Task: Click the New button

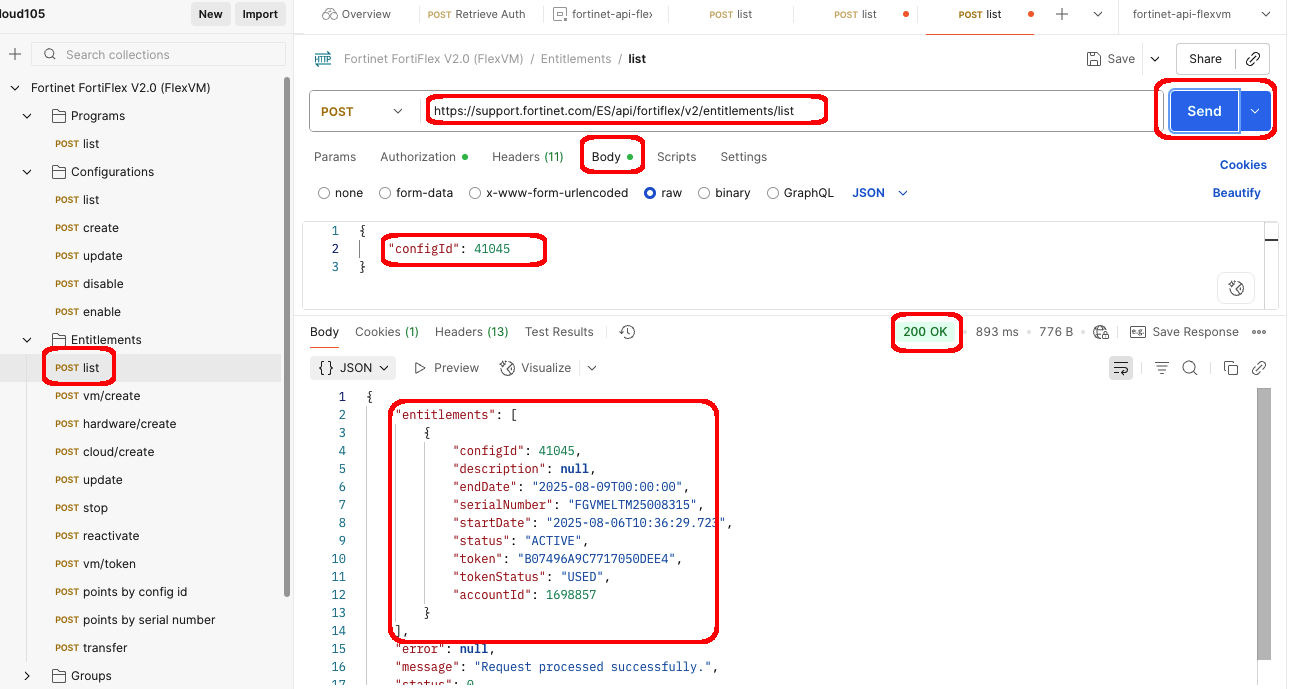Action: (x=210, y=14)
